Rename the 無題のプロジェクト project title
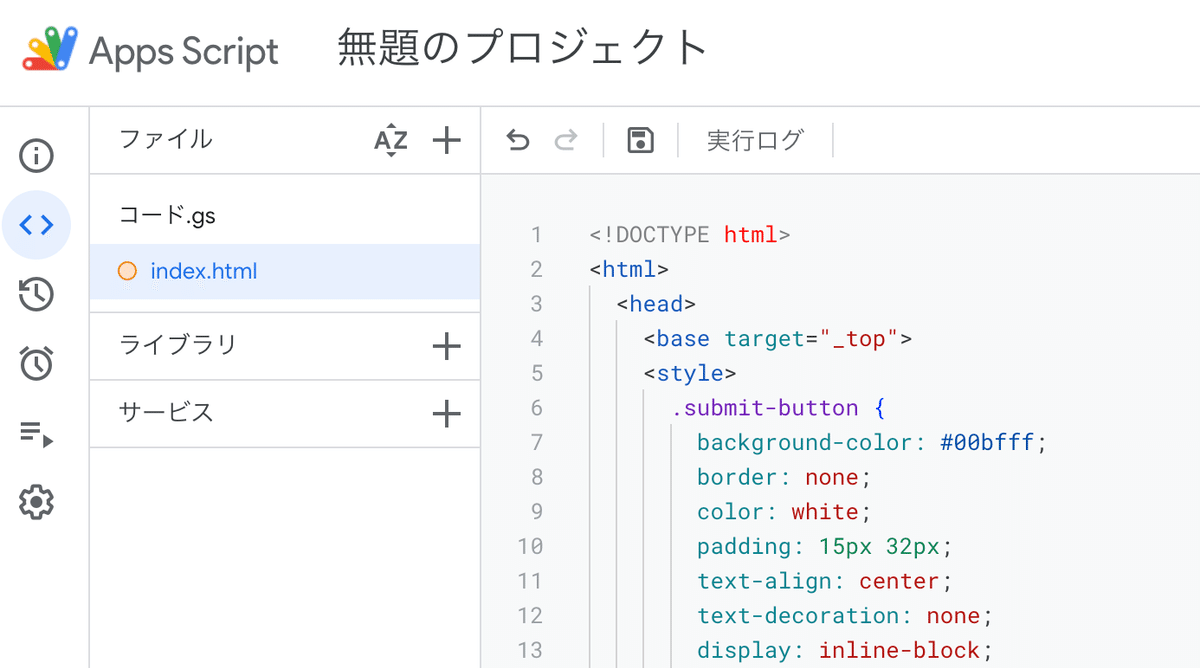Screen dimensions: 1200x668 pyautogui.click(x=523, y=49)
